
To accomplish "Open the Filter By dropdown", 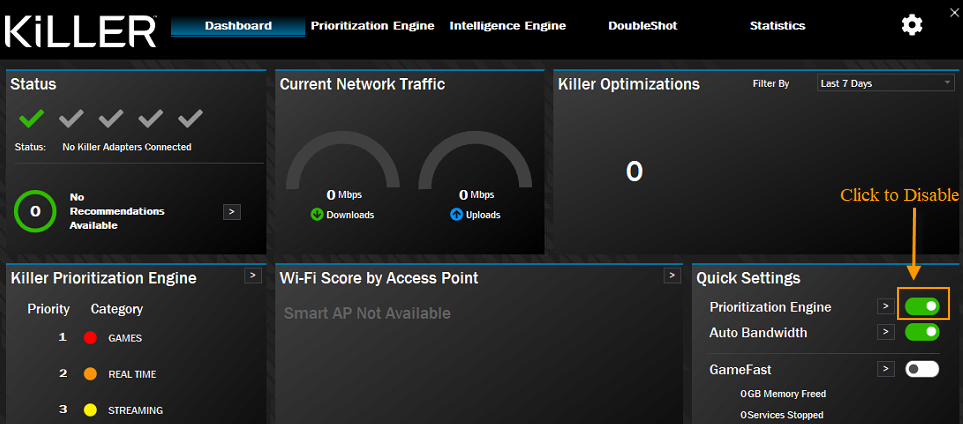I will (885, 83).
